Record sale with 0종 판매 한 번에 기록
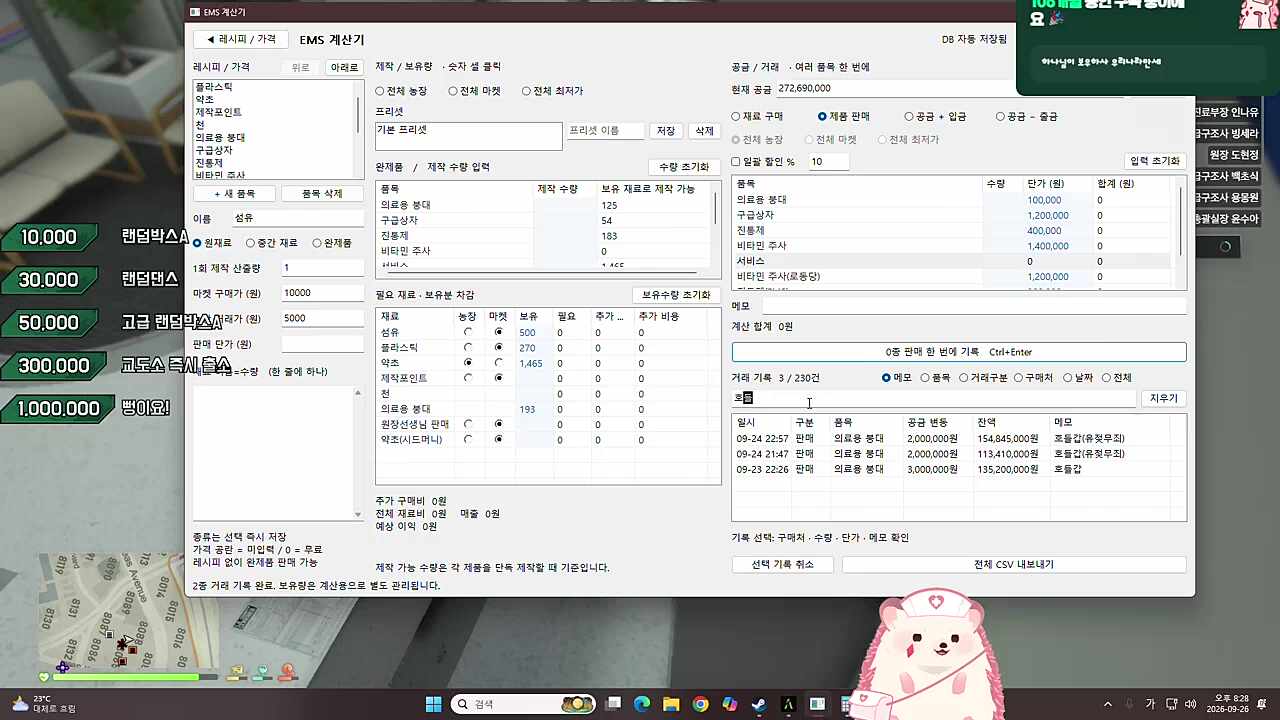This screenshot has width=1280, height=720. coord(959,352)
